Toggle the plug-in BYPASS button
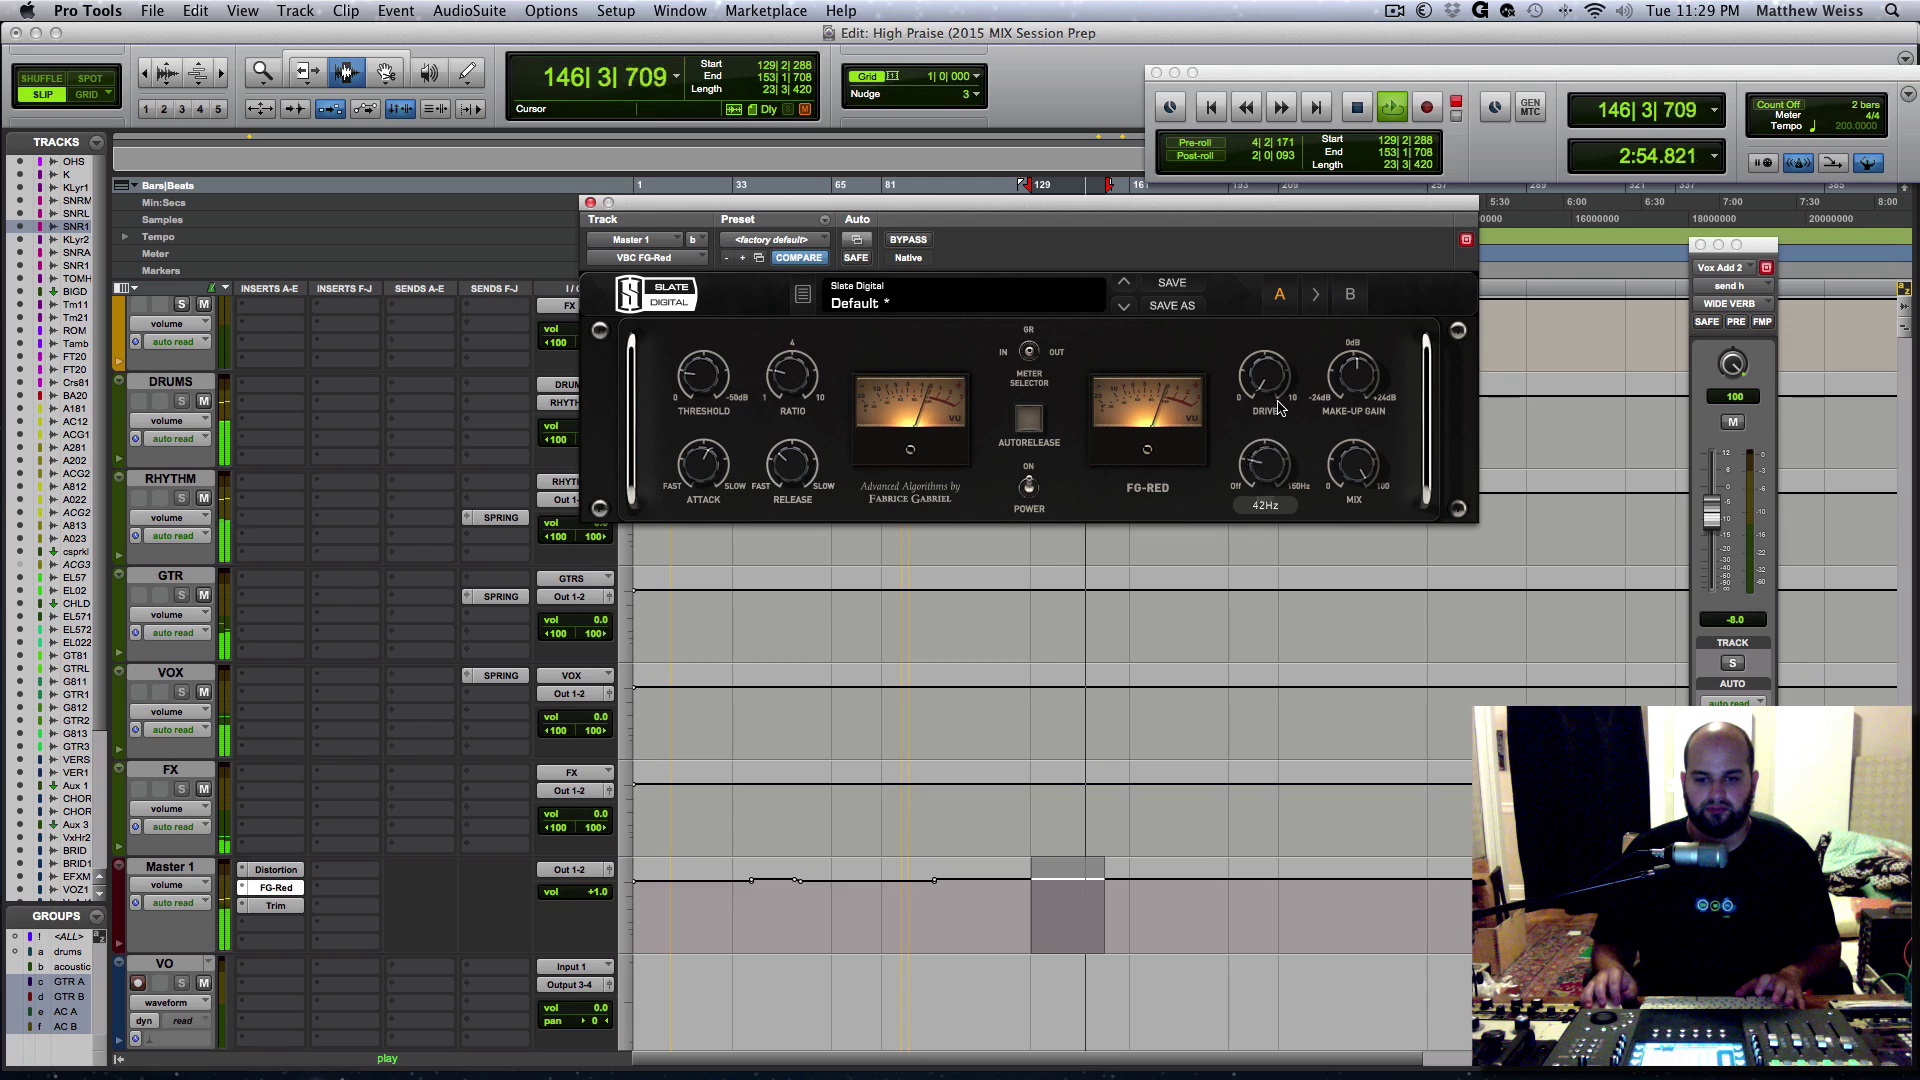Viewport: 1920px width, 1080px height. tap(908, 240)
